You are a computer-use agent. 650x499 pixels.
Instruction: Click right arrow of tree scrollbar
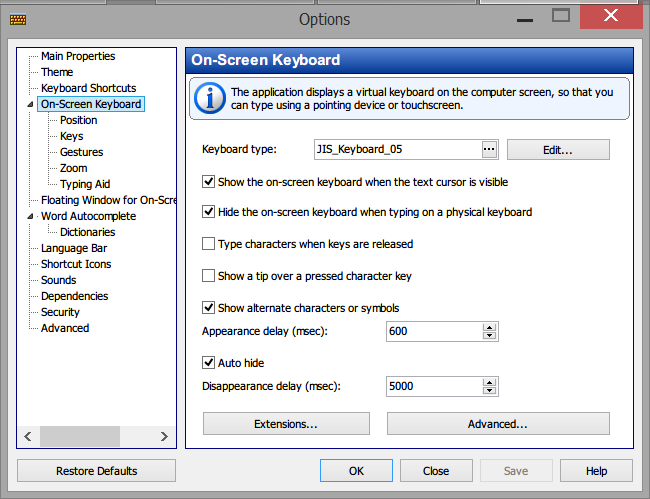point(164,436)
